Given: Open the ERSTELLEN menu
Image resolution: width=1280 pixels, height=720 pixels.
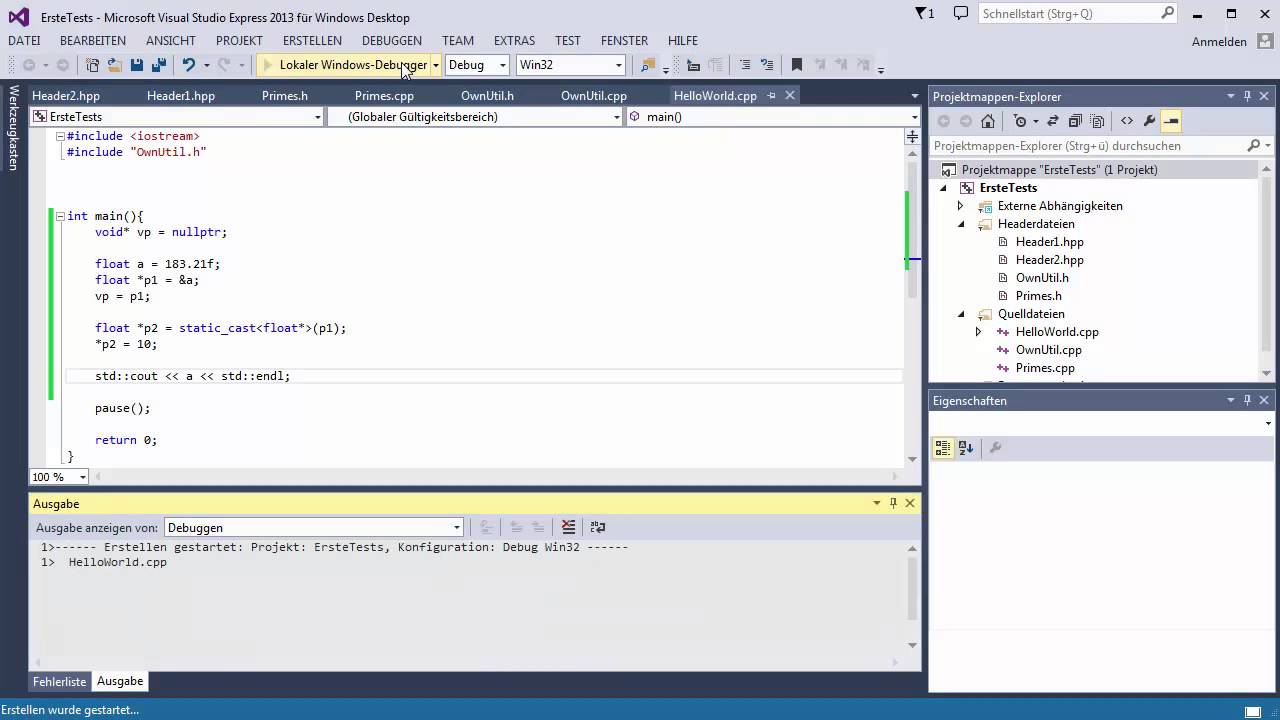Looking at the screenshot, I should pyautogui.click(x=312, y=40).
